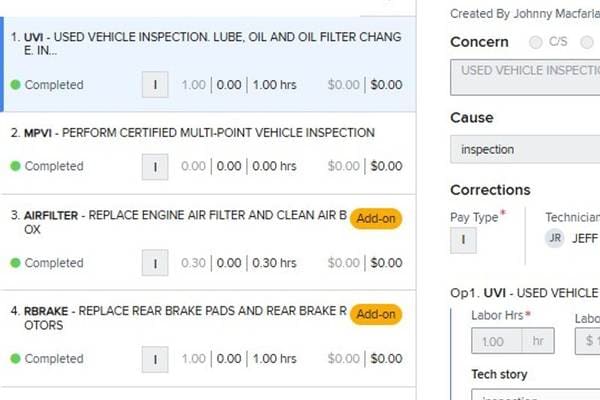Click the pay type I box on MPVI row
The image size is (600, 400).
pos(155,167)
